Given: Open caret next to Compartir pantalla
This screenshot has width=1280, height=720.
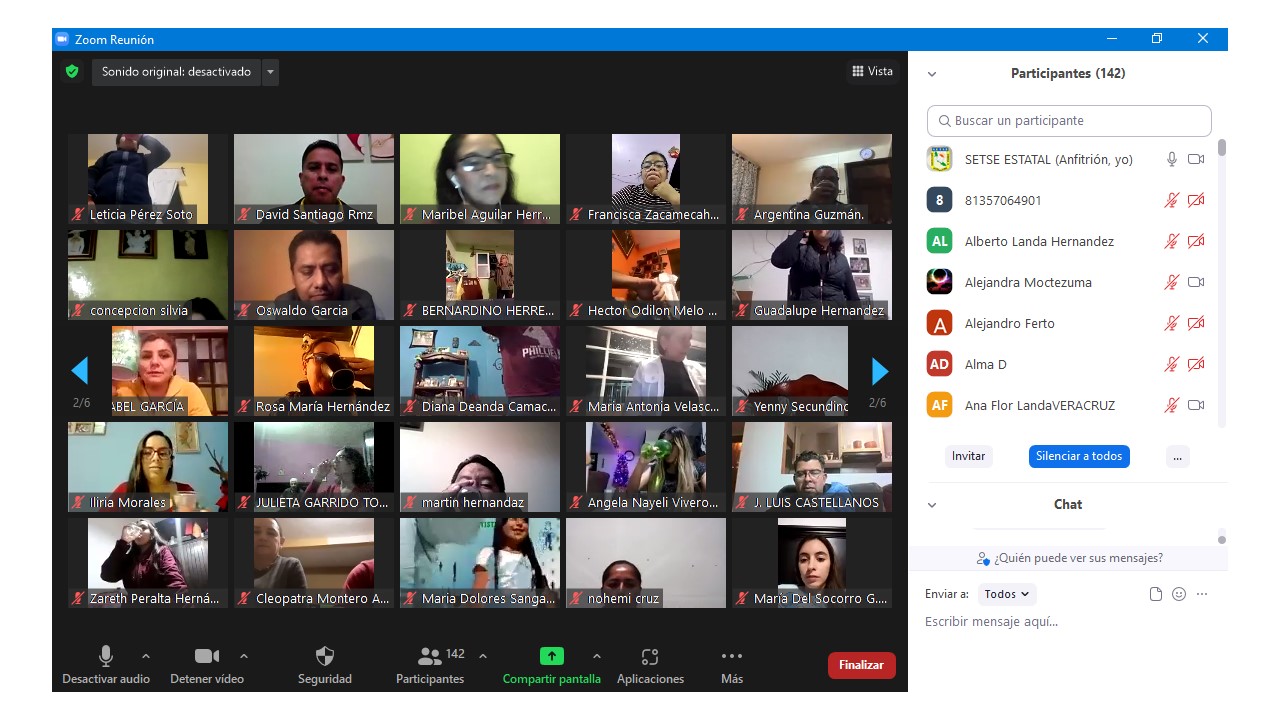Looking at the screenshot, I should point(597,656).
